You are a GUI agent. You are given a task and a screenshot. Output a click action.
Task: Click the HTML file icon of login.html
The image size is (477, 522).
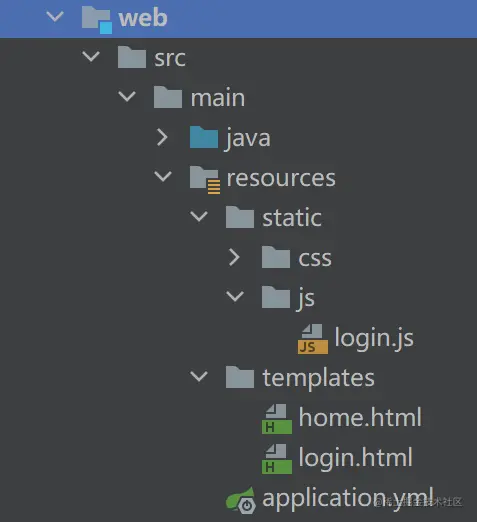[x=277, y=459]
